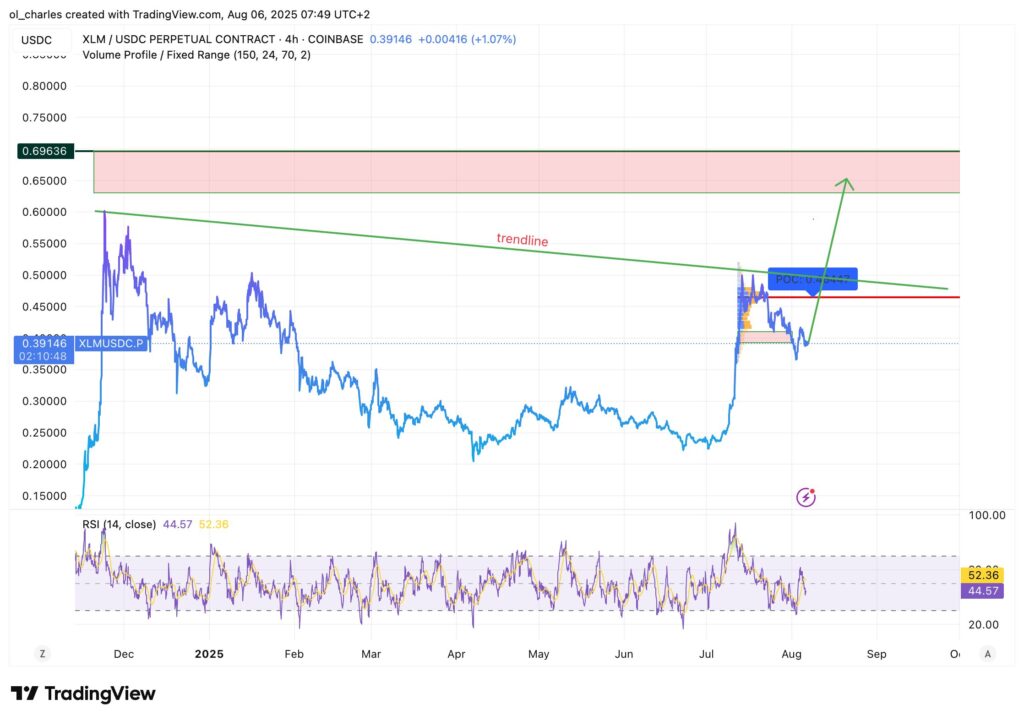Select the 'RSI (14, close)' indicator label
The height and width of the screenshot is (721, 1024).
click(x=119, y=523)
